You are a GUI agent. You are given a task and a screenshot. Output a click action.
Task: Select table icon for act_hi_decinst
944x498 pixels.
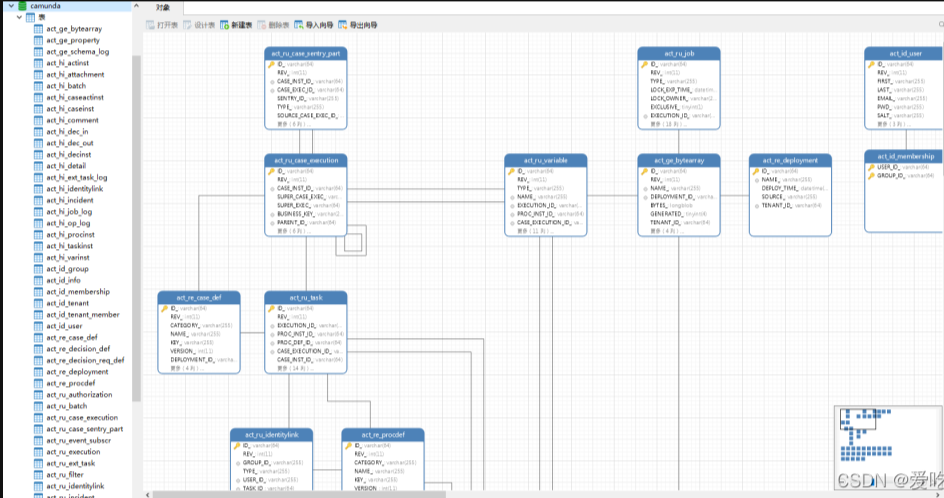(39, 155)
